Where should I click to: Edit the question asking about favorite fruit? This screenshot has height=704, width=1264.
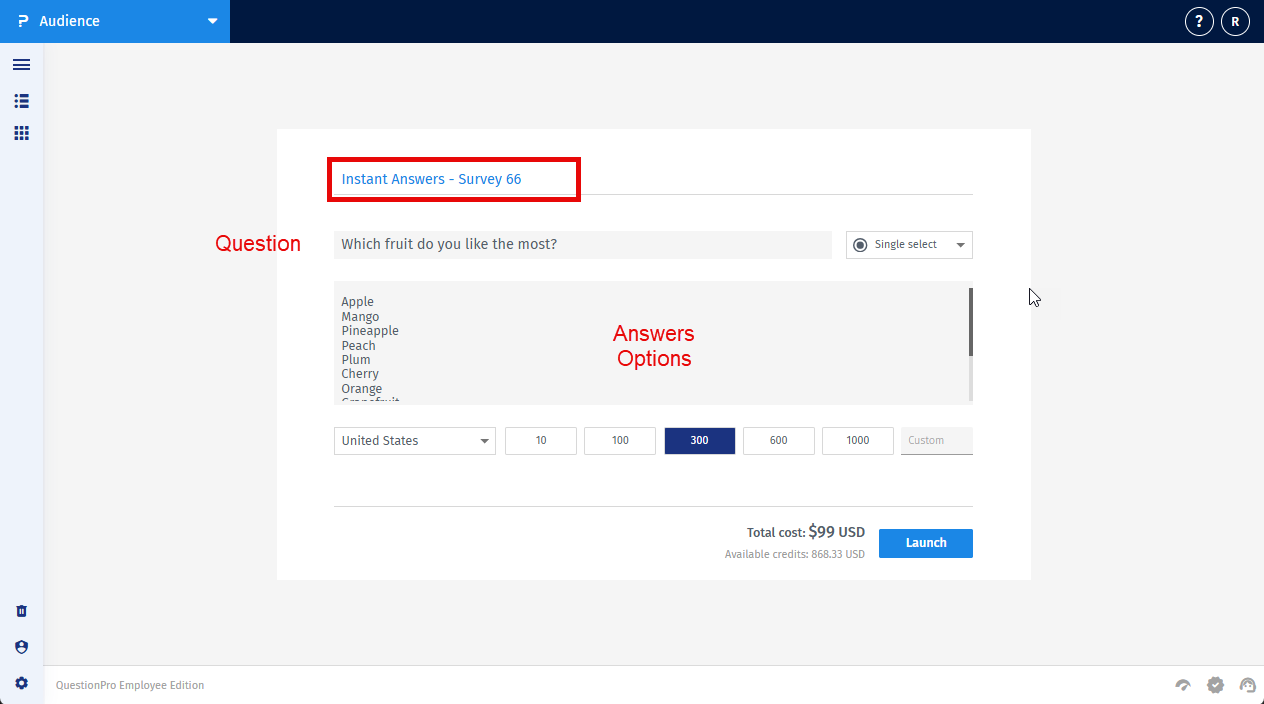coord(583,244)
